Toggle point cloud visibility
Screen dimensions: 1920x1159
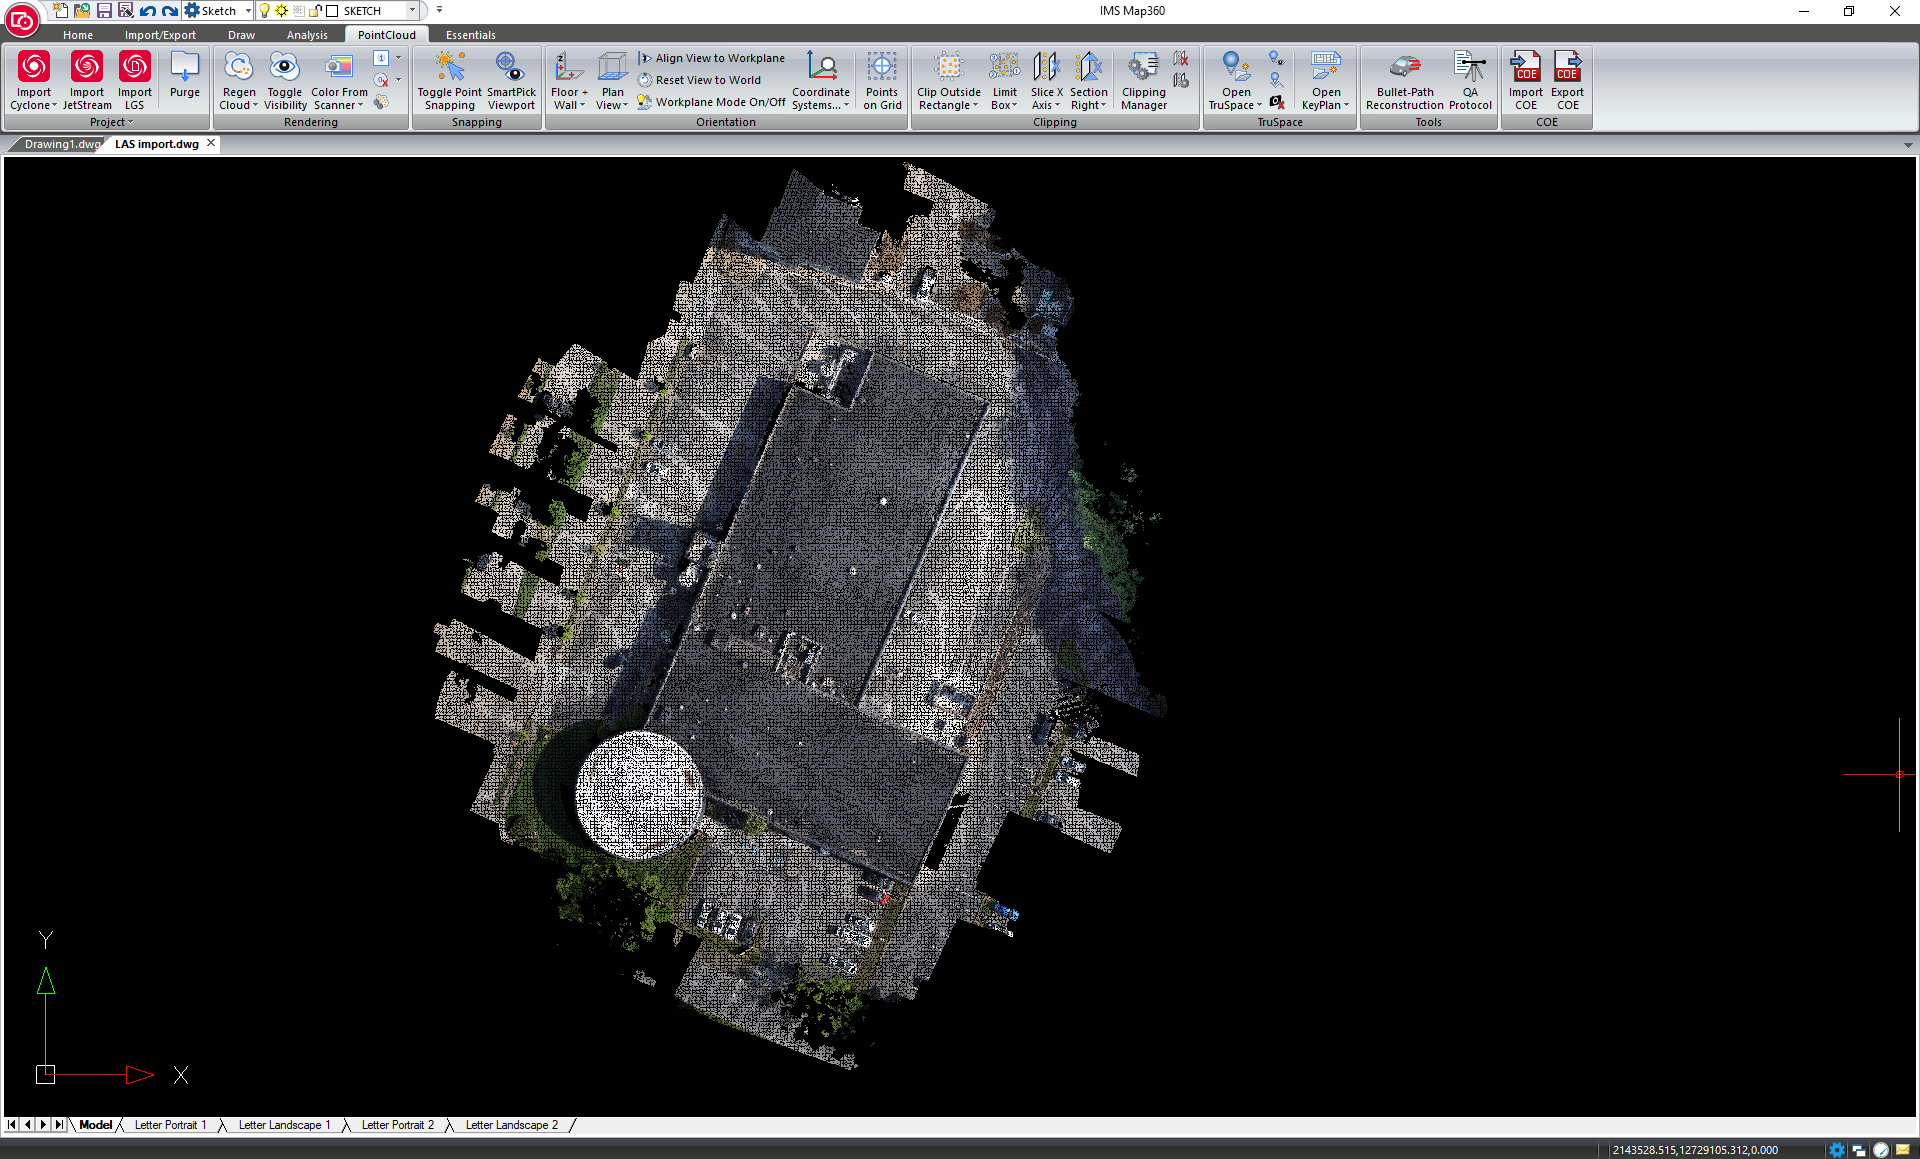point(285,68)
